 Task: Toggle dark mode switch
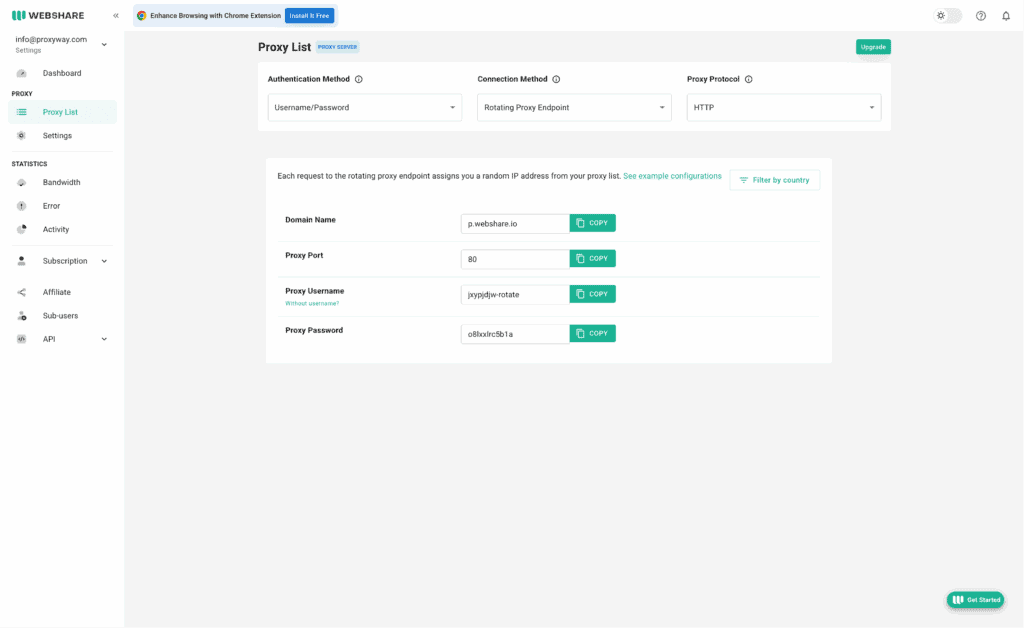coord(947,15)
